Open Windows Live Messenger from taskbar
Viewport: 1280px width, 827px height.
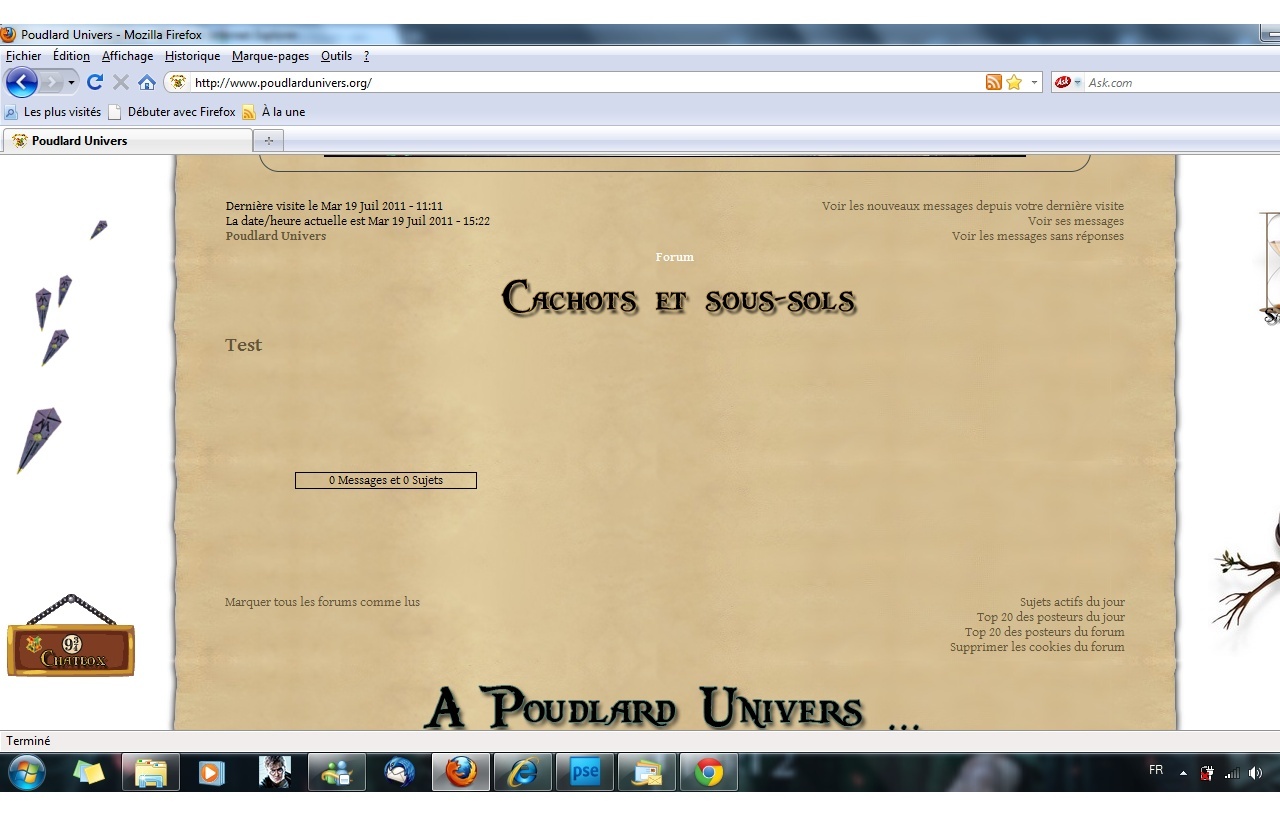click(x=337, y=772)
